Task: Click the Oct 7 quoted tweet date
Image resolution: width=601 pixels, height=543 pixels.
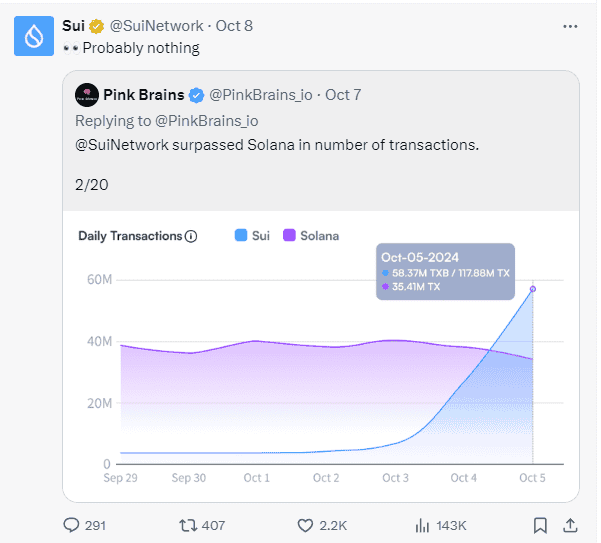Action: click(343, 95)
